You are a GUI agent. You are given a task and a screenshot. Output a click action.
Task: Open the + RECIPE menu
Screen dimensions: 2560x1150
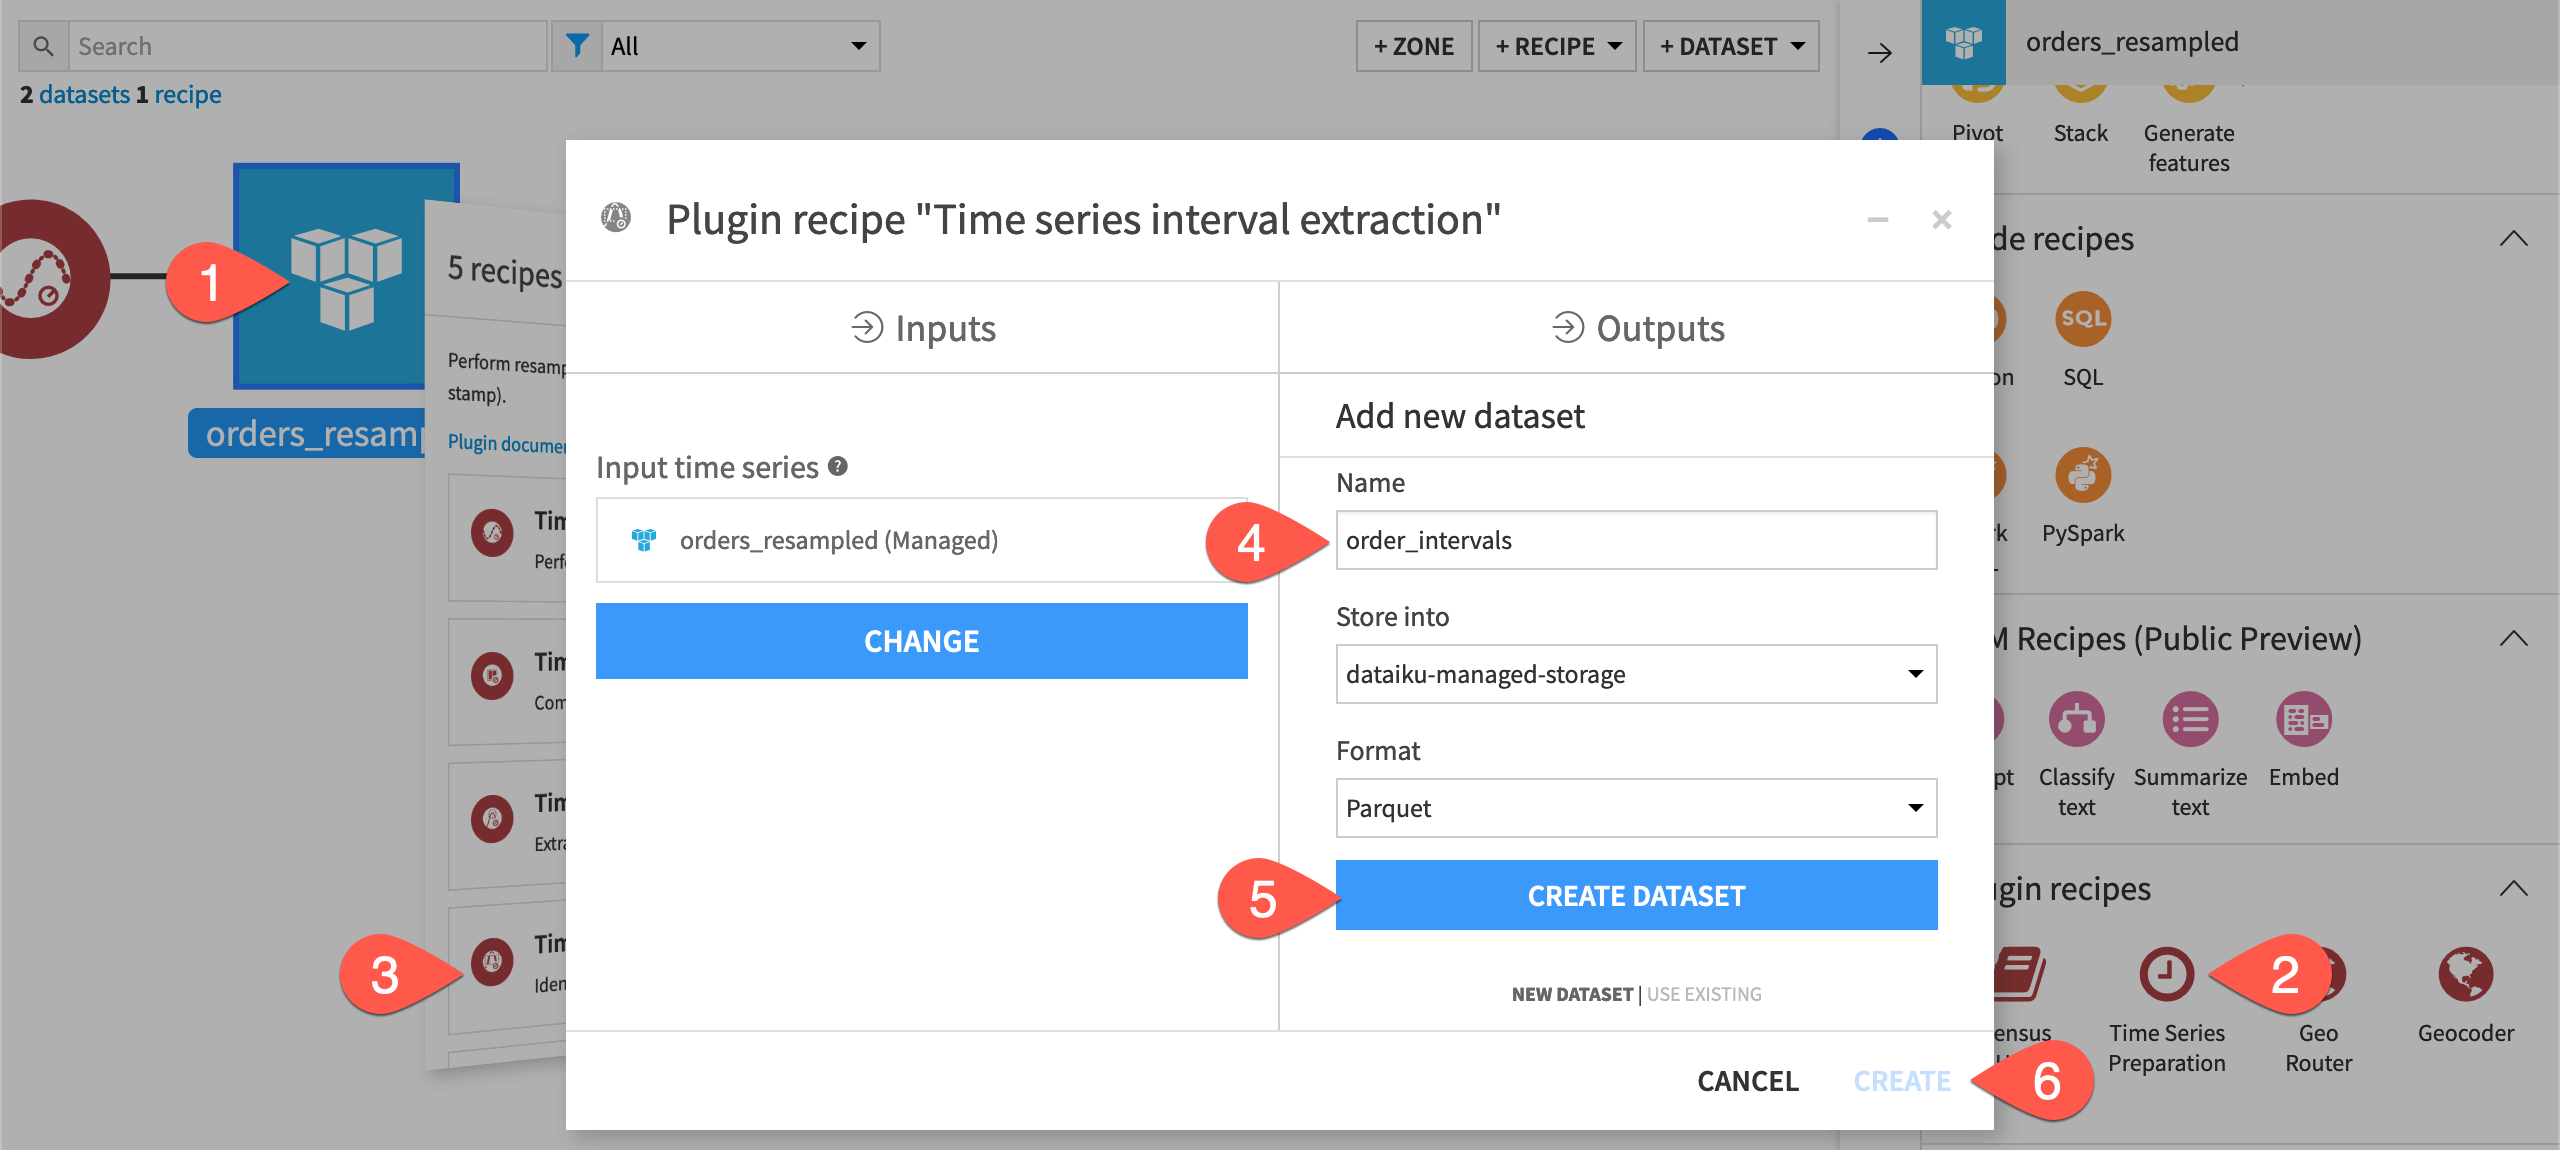pos(1556,45)
